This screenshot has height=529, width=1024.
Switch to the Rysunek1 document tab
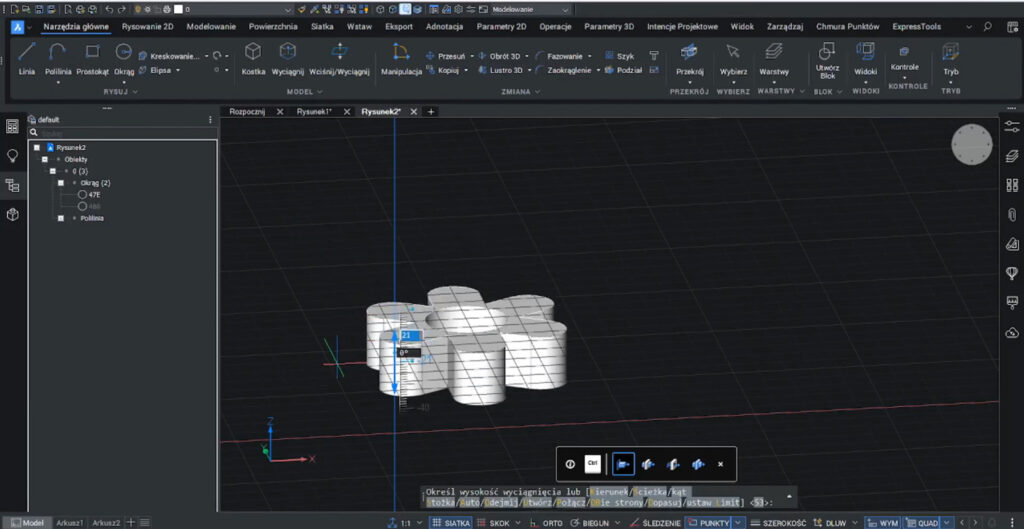point(314,112)
